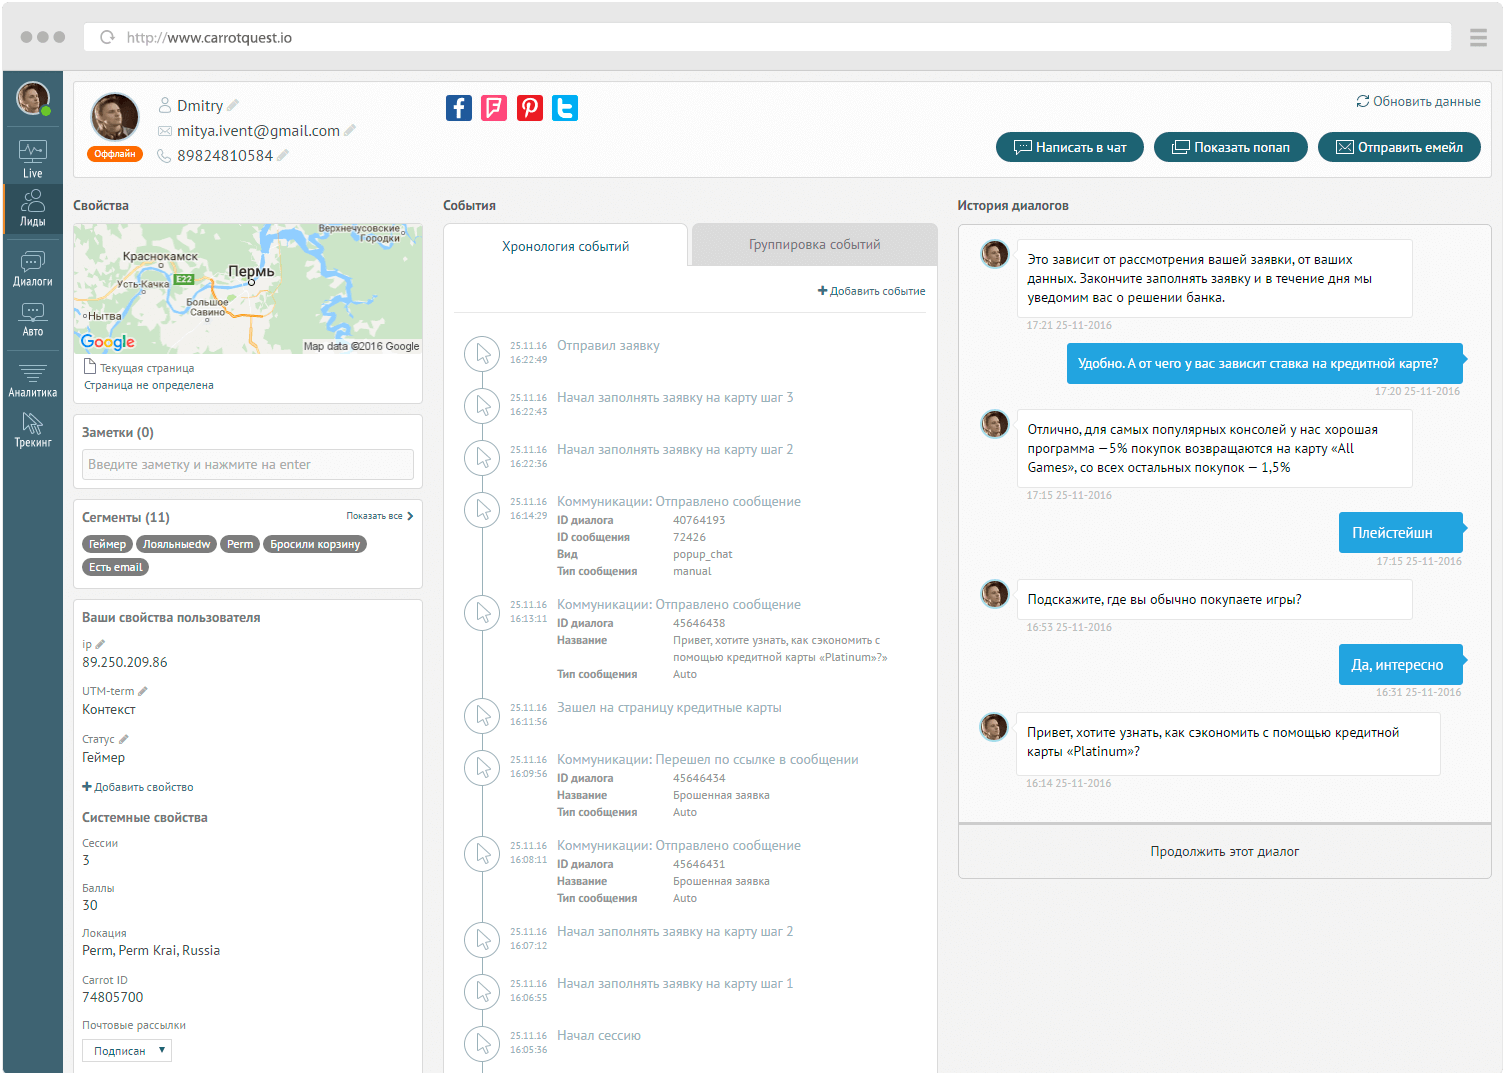The width and height of the screenshot is (1506, 1073).
Task: Open the Лиды section in sidebar
Action: 33,208
